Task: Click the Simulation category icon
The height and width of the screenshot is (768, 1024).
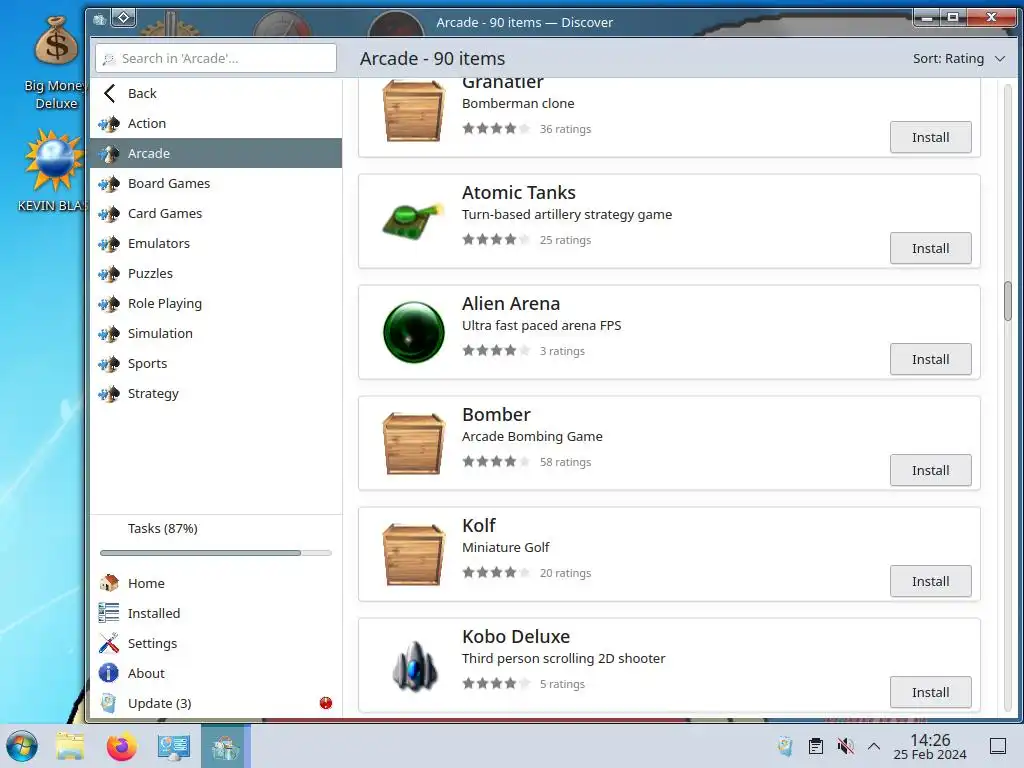Action: point(109,334)
